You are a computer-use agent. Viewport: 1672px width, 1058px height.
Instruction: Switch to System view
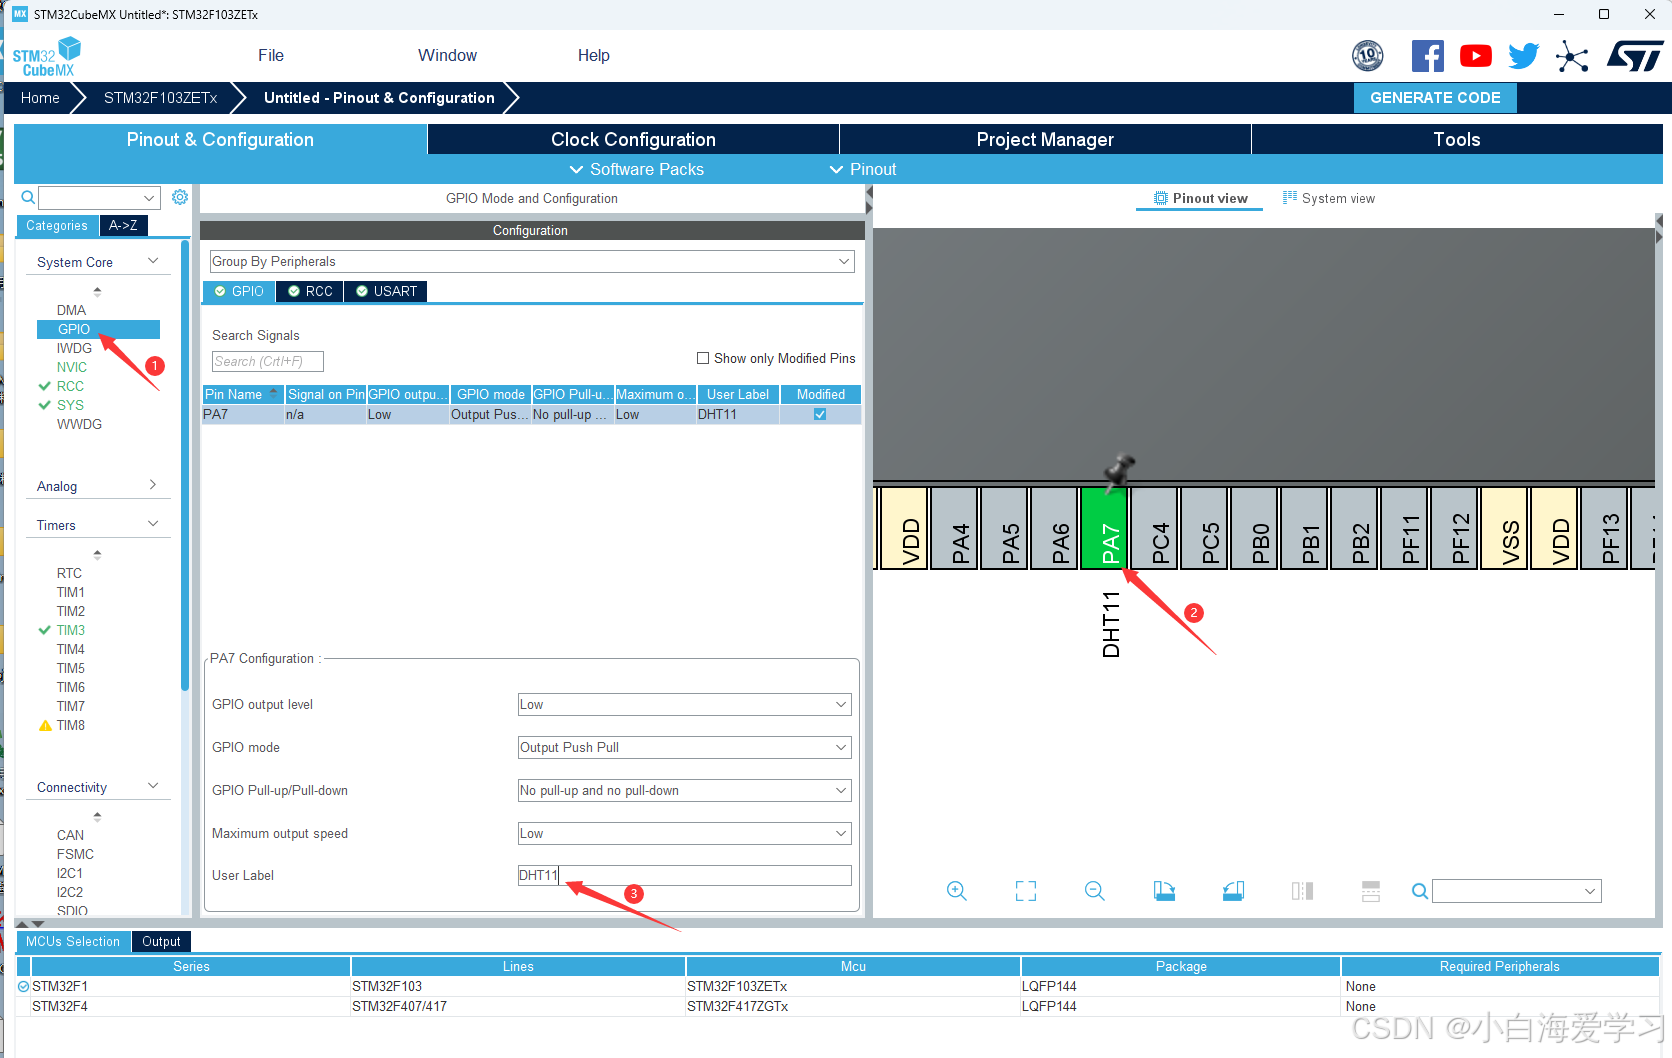pyautogui.click(x=1329, y=198)
